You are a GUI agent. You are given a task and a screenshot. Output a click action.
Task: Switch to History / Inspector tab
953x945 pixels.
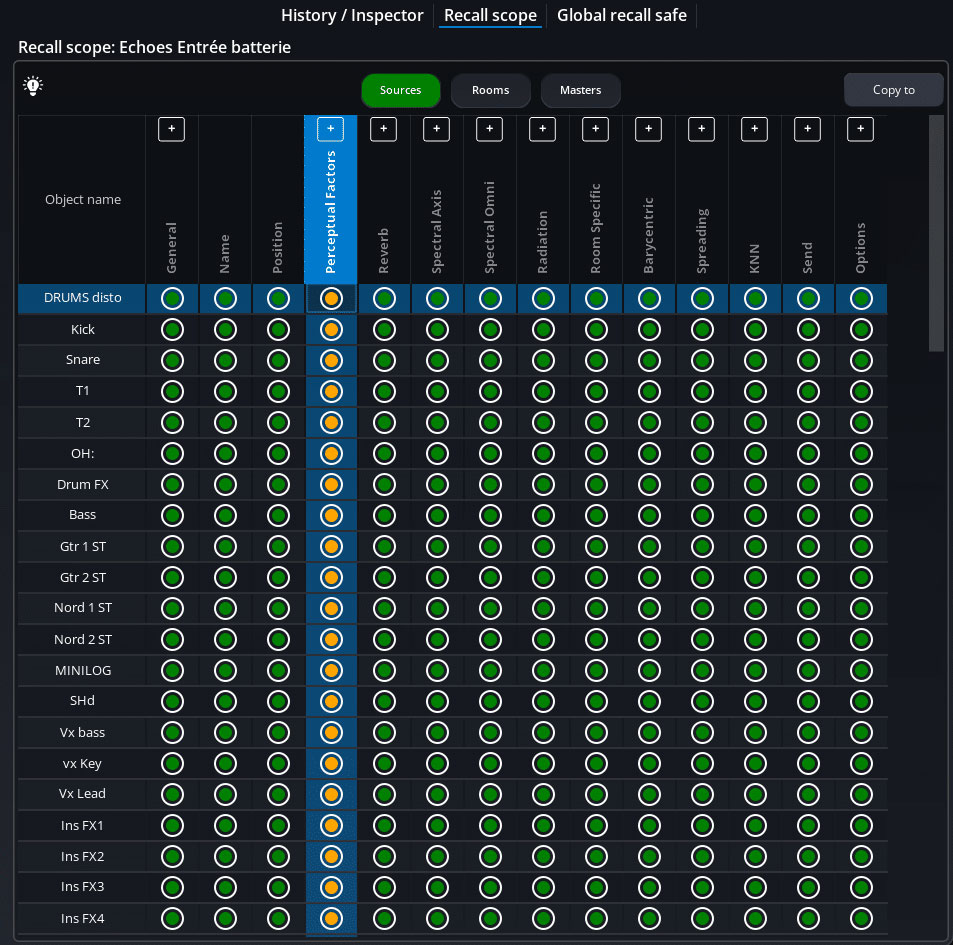pyautogui.click(x=352, y=16)
